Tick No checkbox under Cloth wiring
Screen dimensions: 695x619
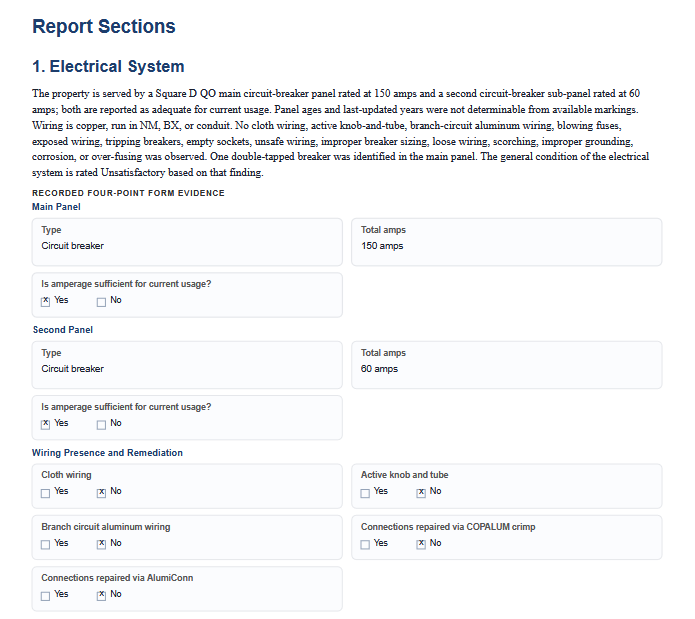click(102, 493)
